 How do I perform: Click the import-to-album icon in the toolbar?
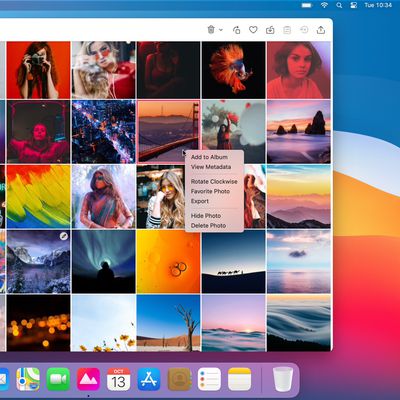point(270,30)
